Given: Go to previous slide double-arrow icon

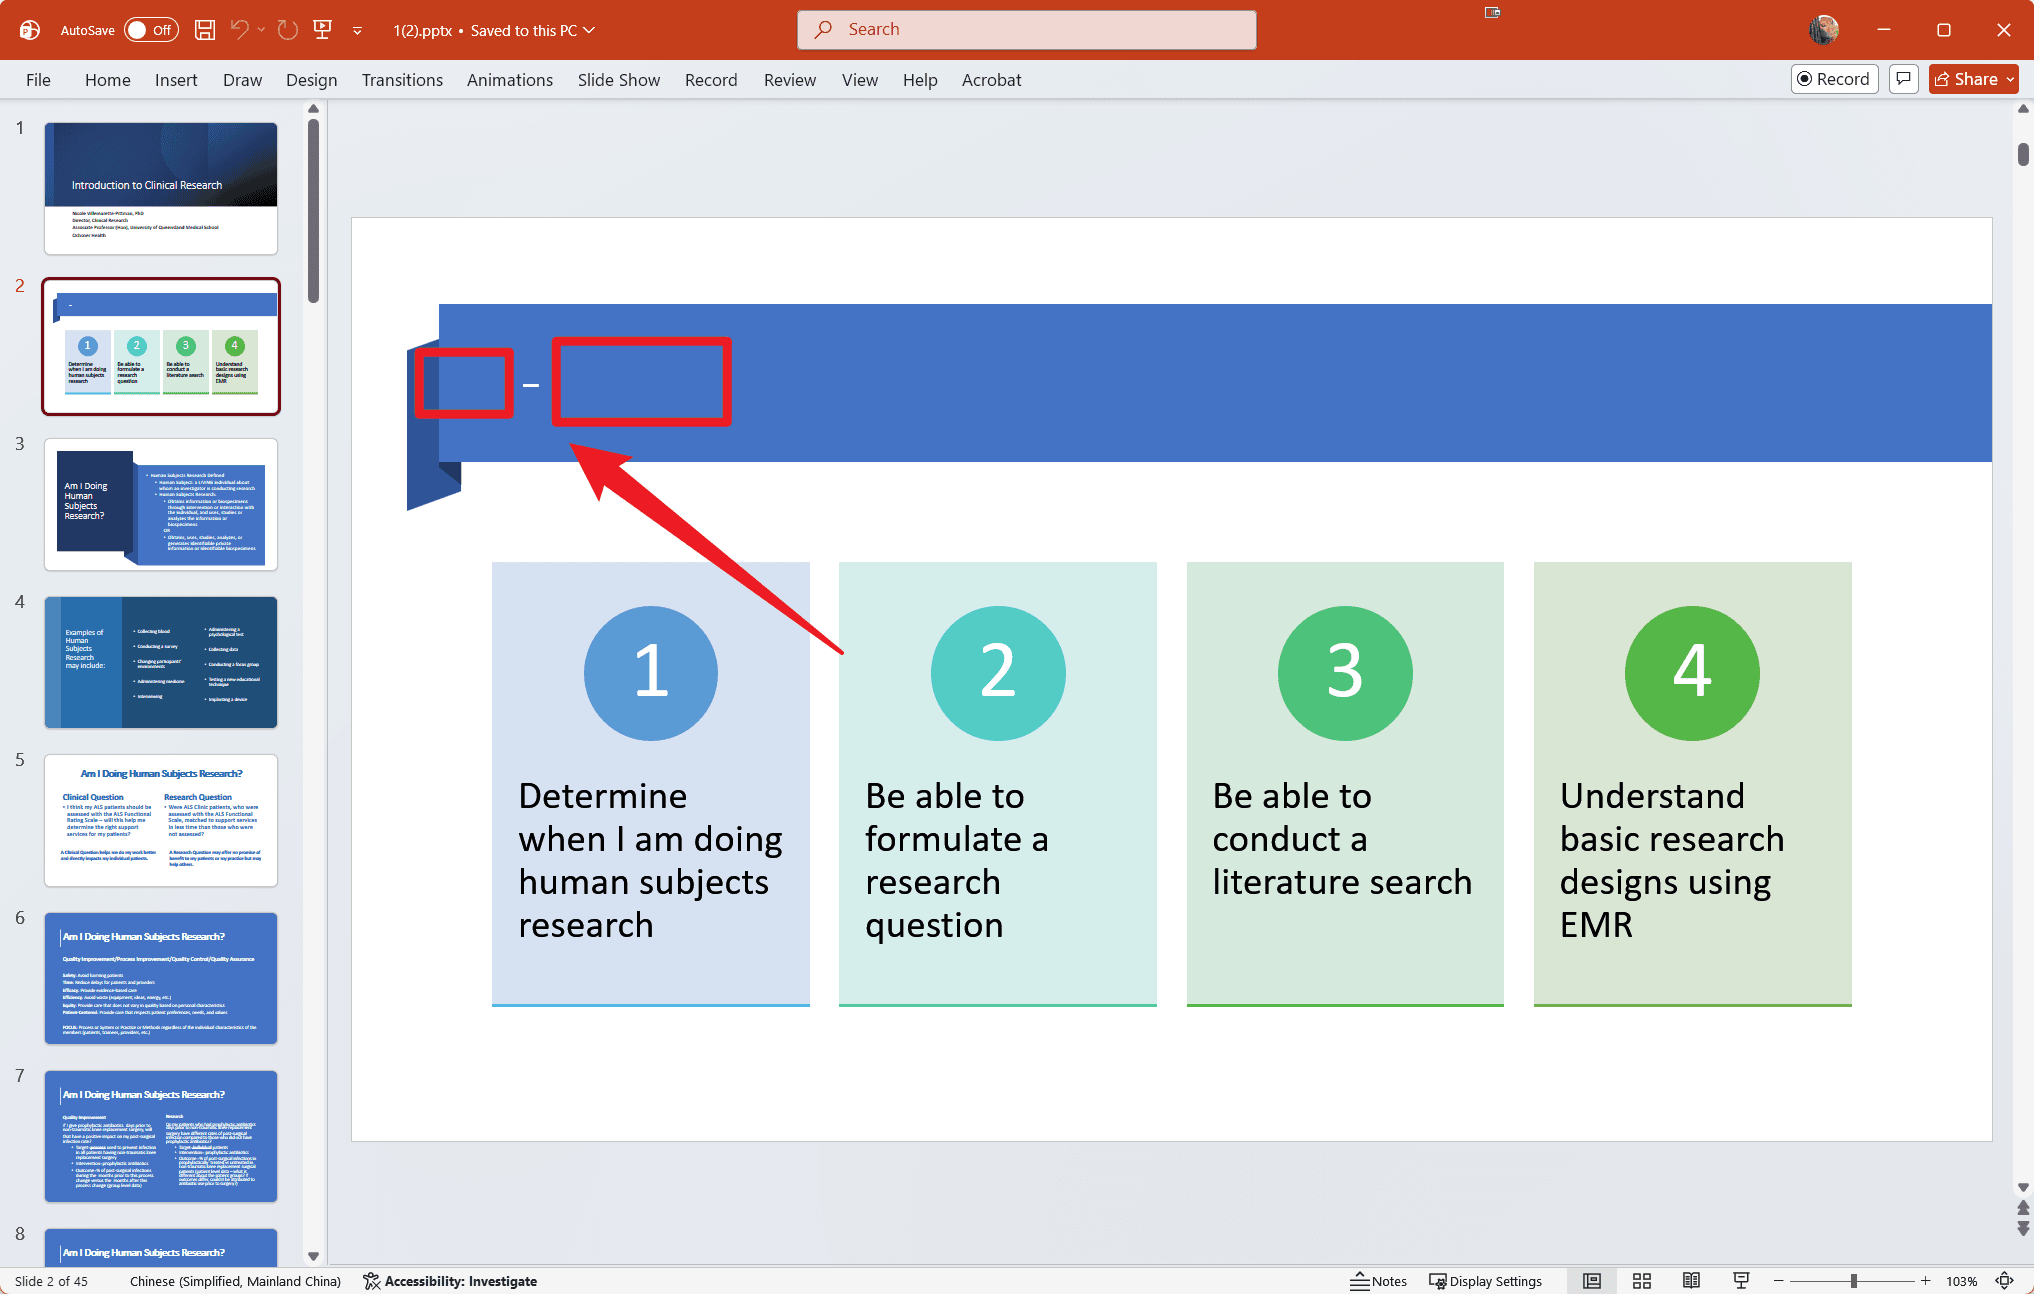Looking at the screenshot, I should [x=2023, y=1208].
